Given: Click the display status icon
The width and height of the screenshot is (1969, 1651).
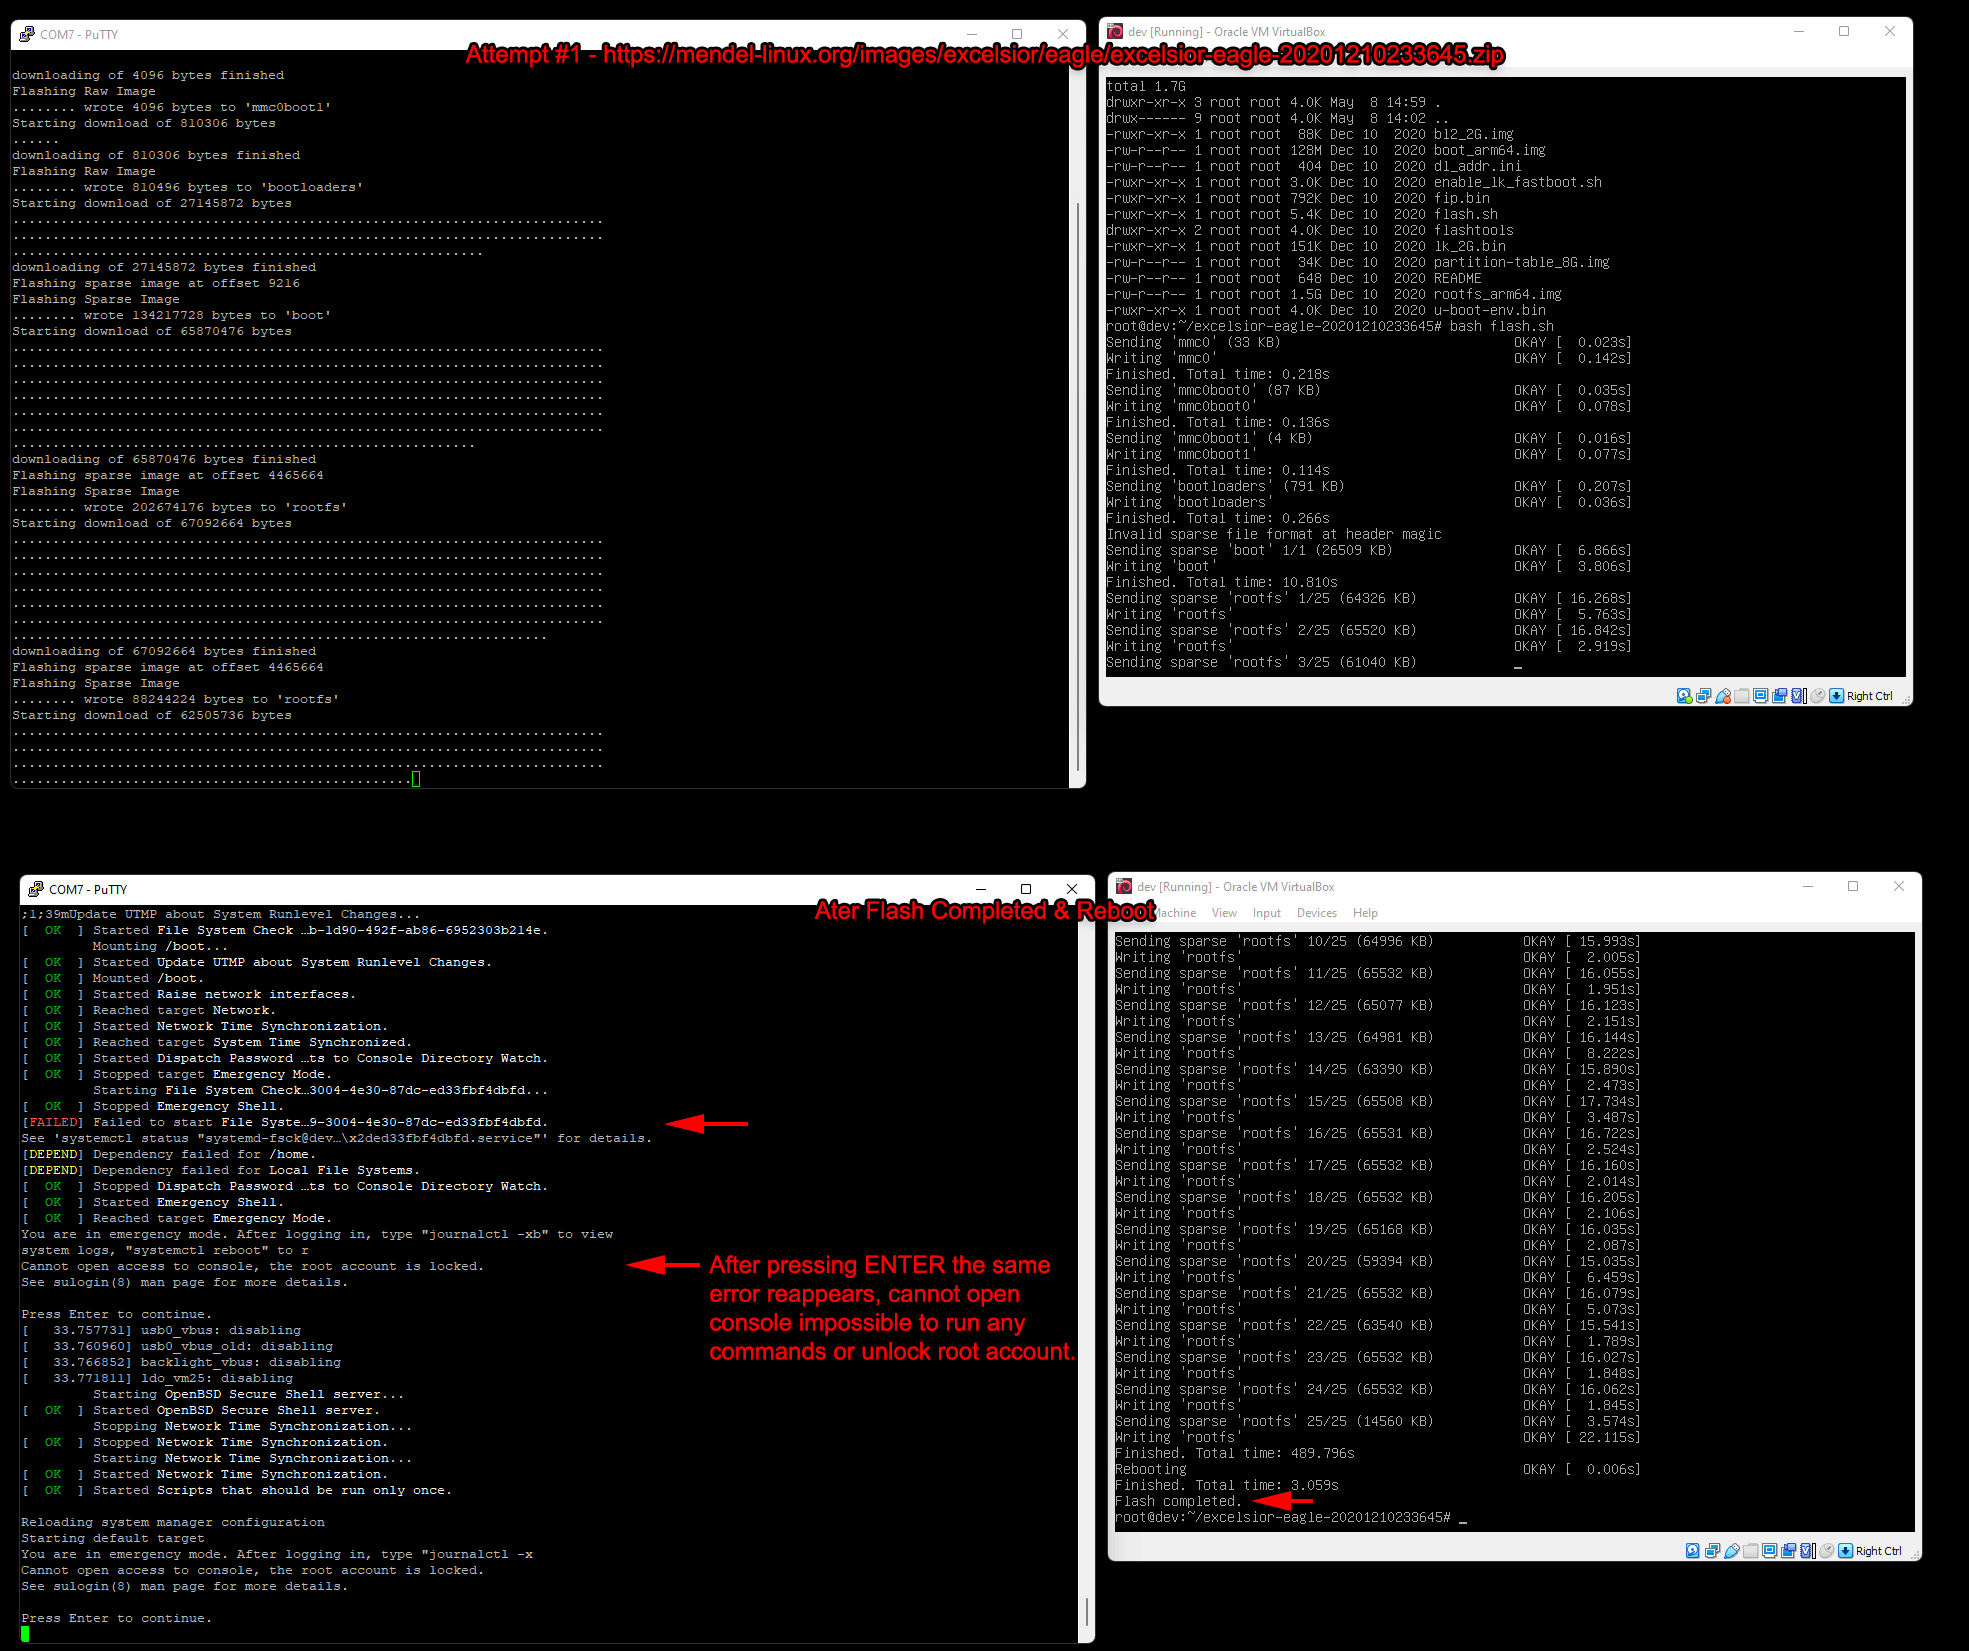Looking at the screenshot, I should (x=1761, y=696).
